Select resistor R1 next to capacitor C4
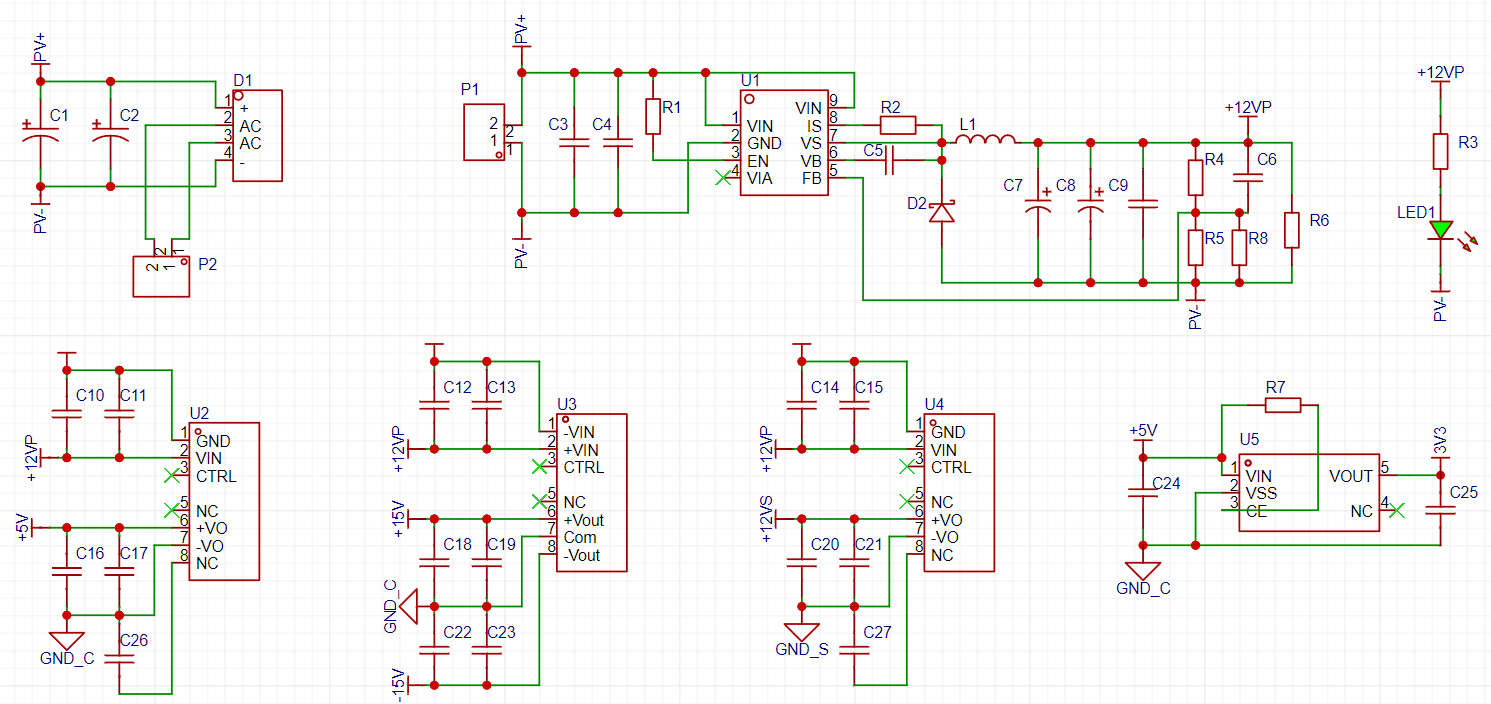Image resolution: width=1491 pixels, height=704 pixels. [x=653, y=116]
